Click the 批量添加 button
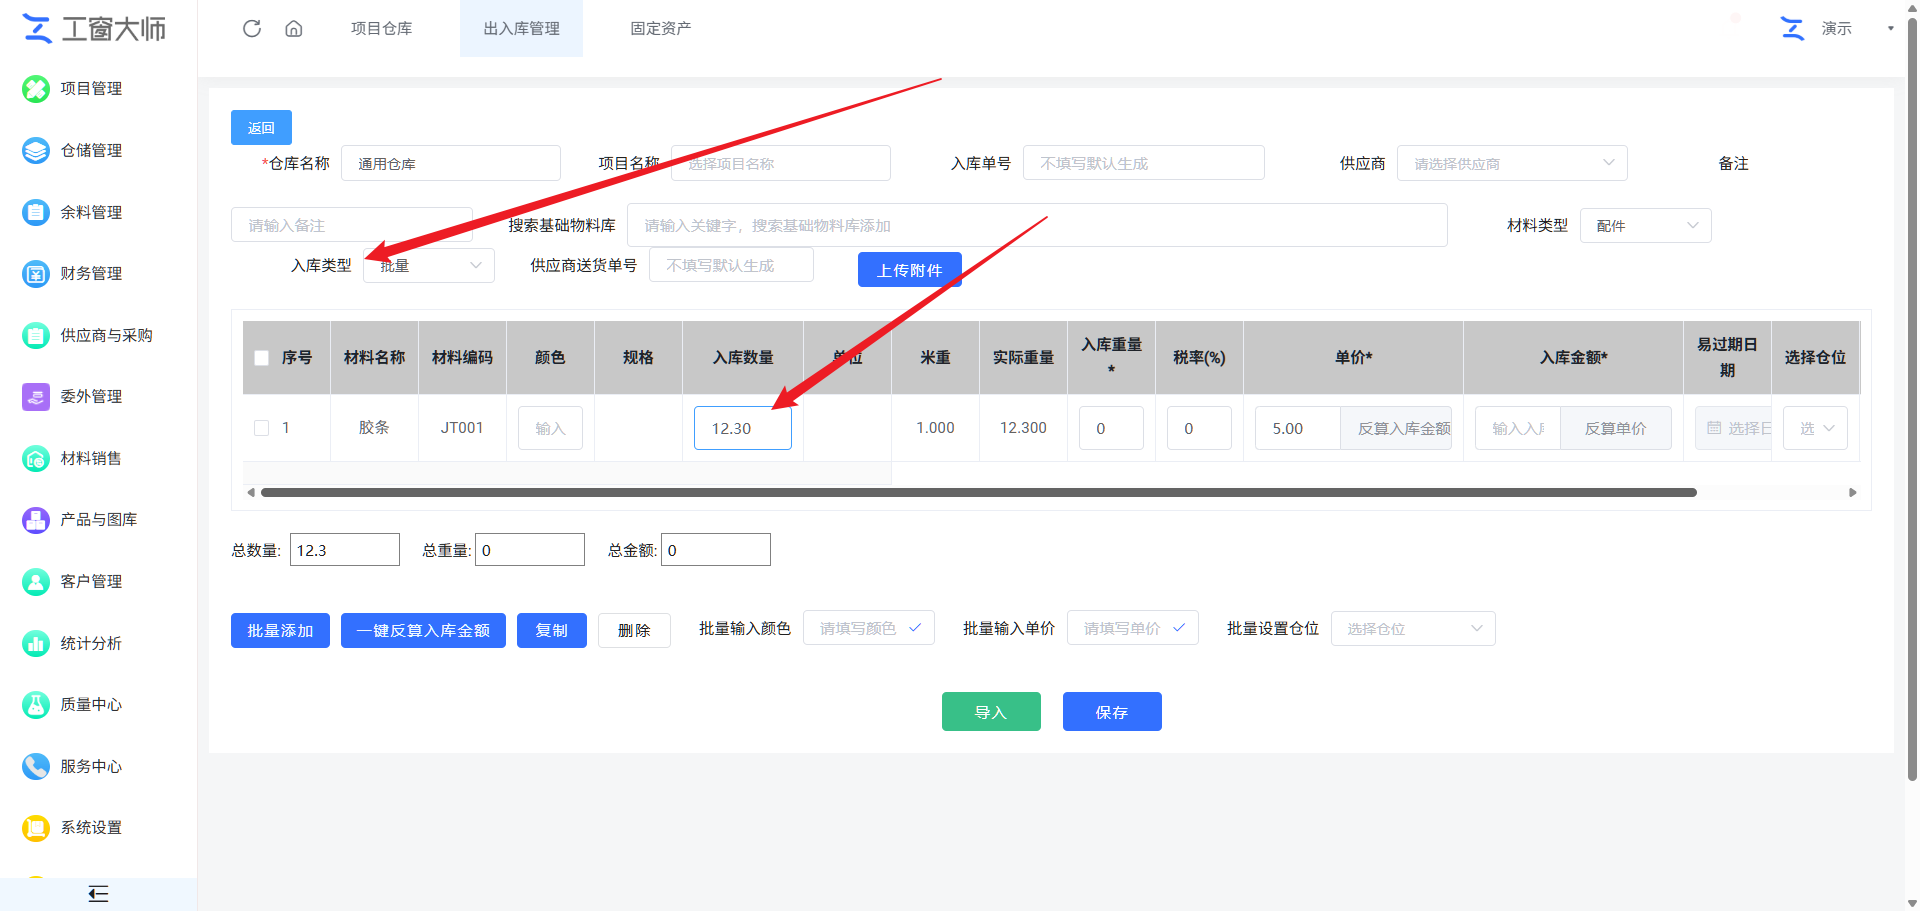The image size is (1920, 911). point(280,630)
